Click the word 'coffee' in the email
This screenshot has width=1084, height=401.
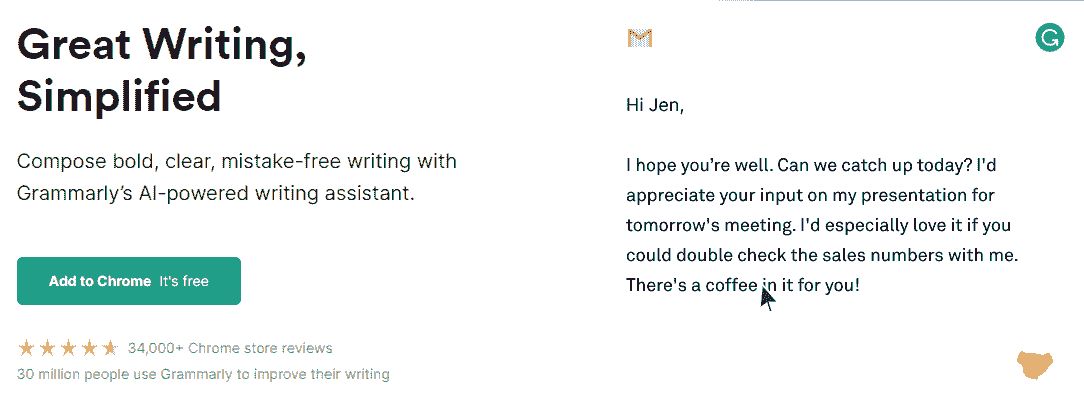pos(731,285)
